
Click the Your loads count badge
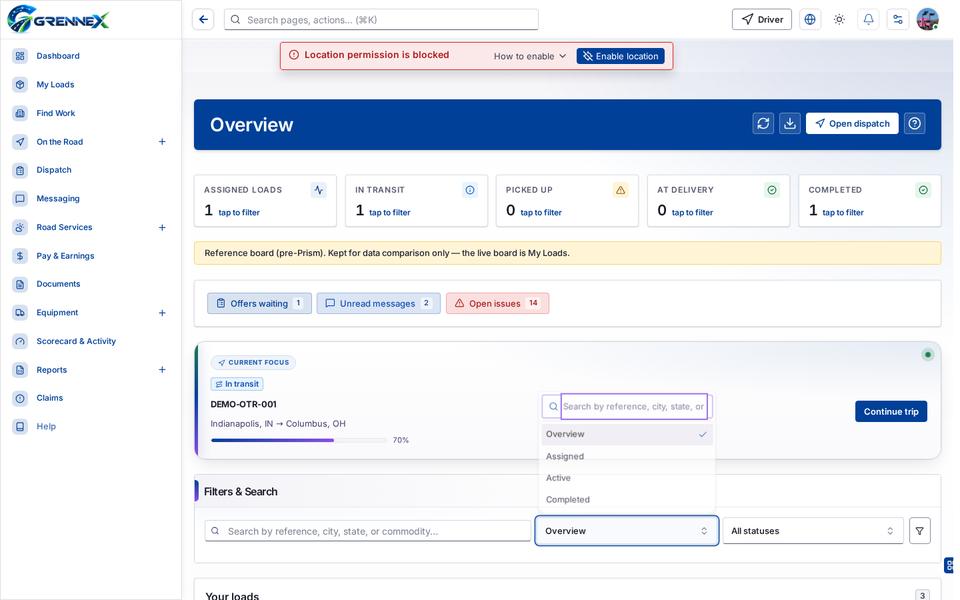pyautogui.click(x=922, y=595)
